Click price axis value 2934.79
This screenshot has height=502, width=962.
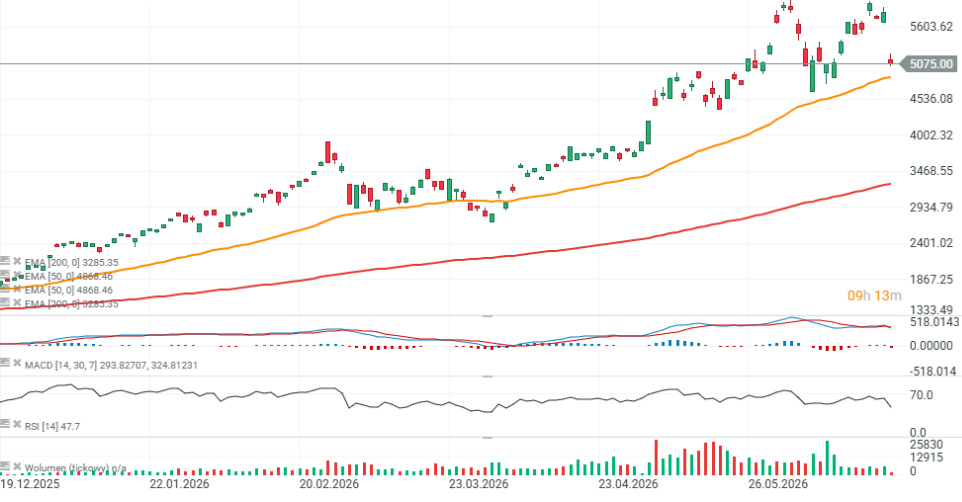pos(931,207)
